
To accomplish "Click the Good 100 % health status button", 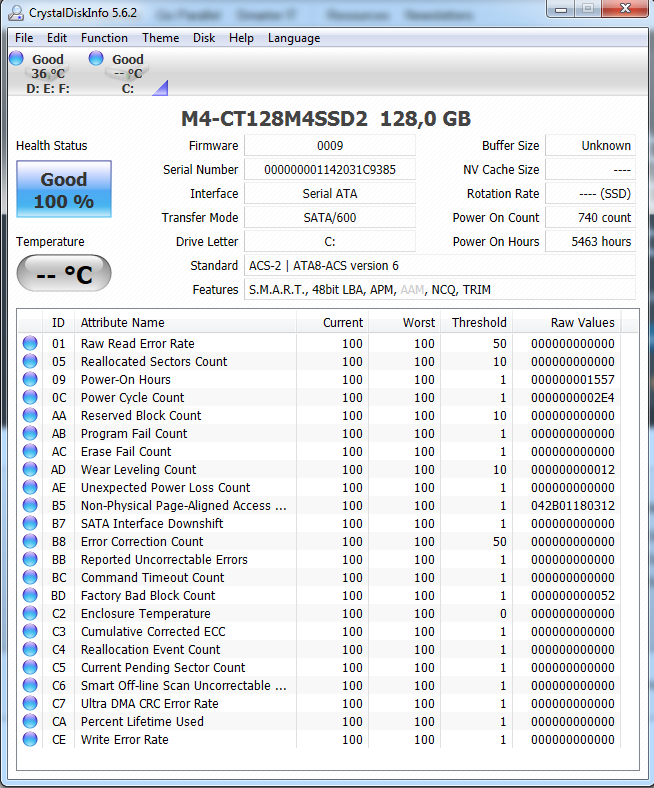I will (x=64, y=189).
